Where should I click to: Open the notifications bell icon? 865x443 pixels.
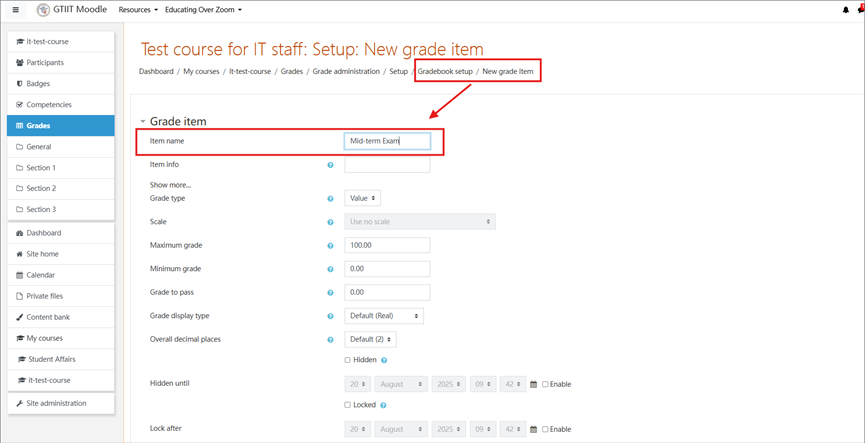pyautogui.click(x=846, y=10)
